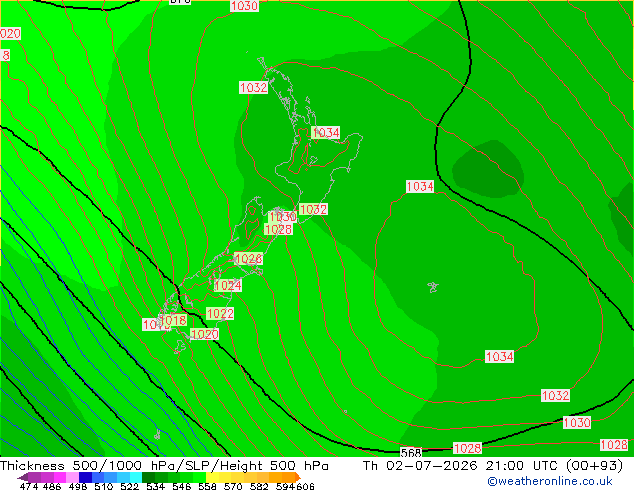Click legend value 486
The height and width of the screenshot is (490, 634).
pos(52,486)
